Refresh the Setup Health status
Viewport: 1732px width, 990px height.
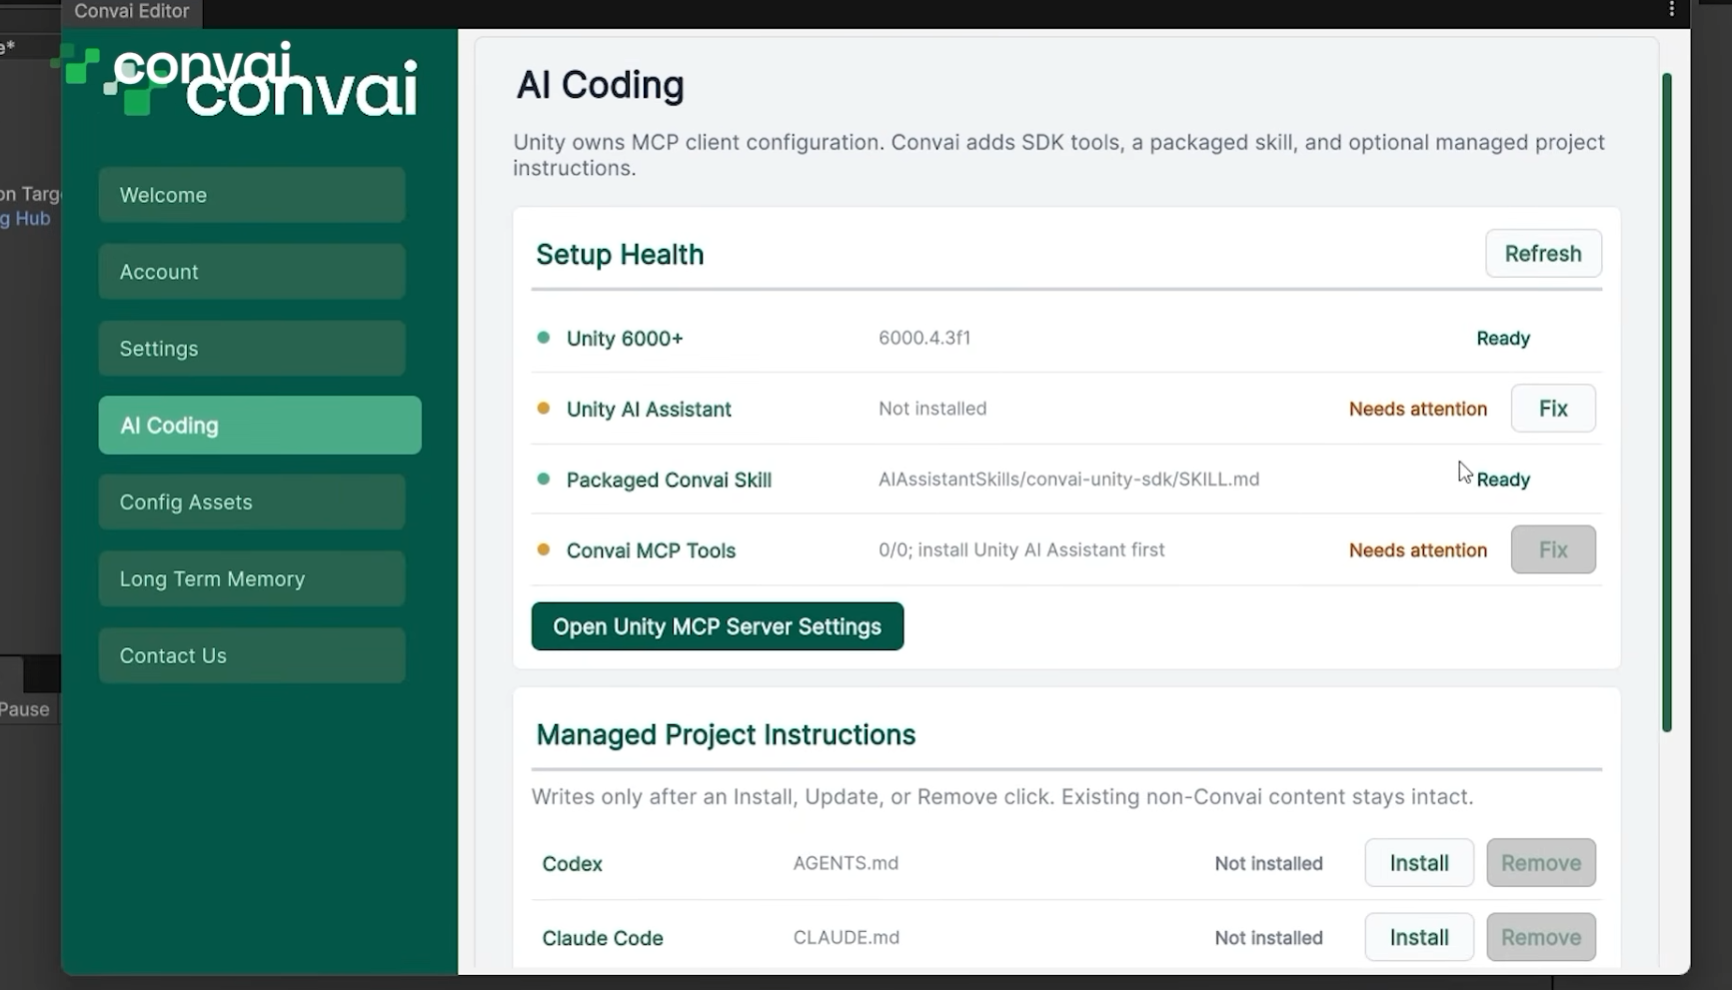pos(1543,254)
